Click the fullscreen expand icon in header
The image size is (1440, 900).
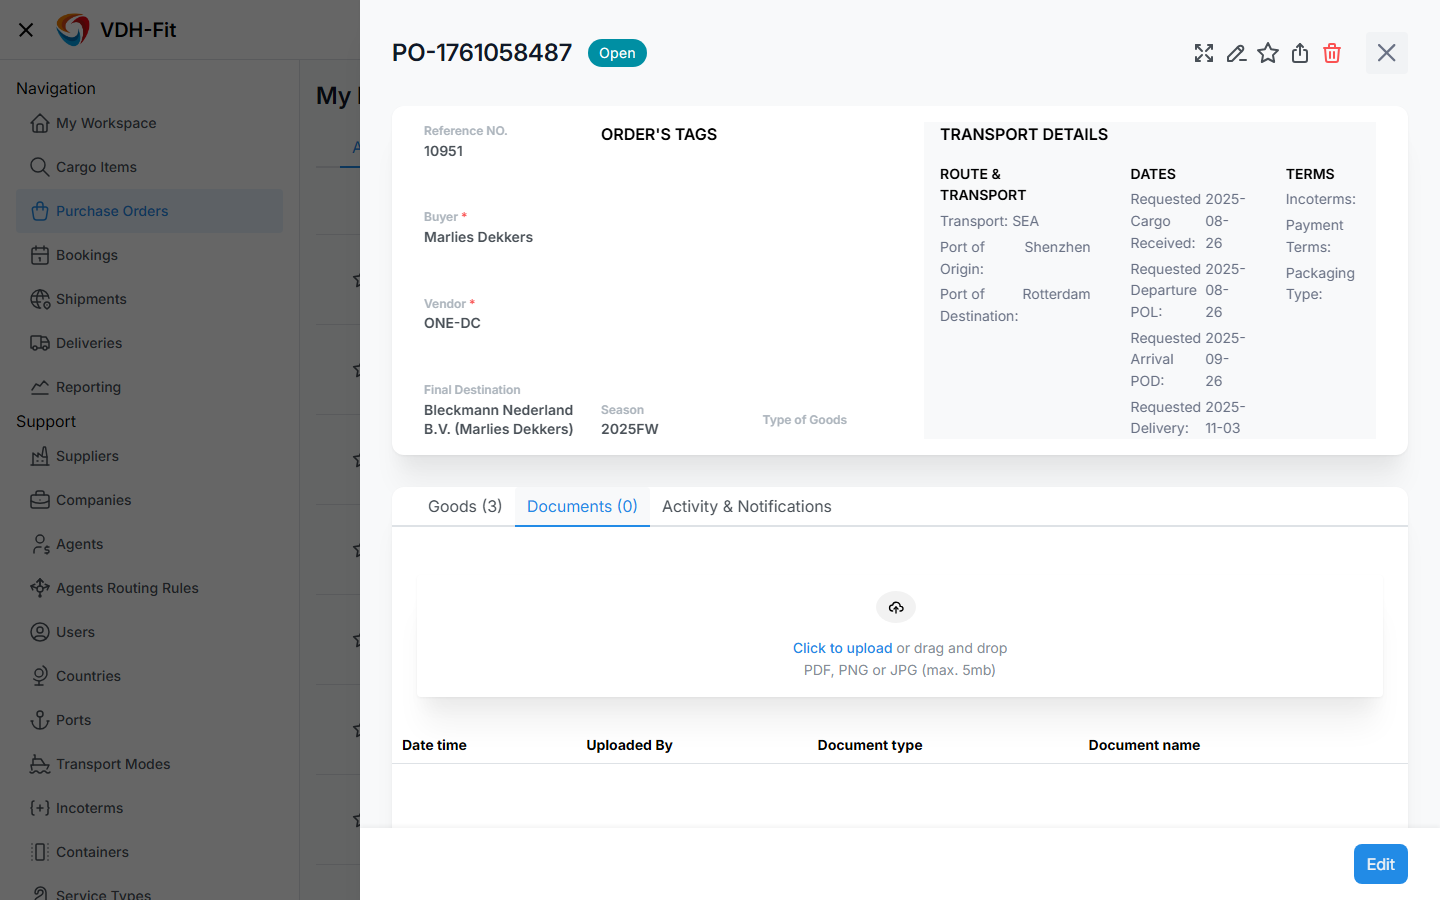pos(1204,53)
